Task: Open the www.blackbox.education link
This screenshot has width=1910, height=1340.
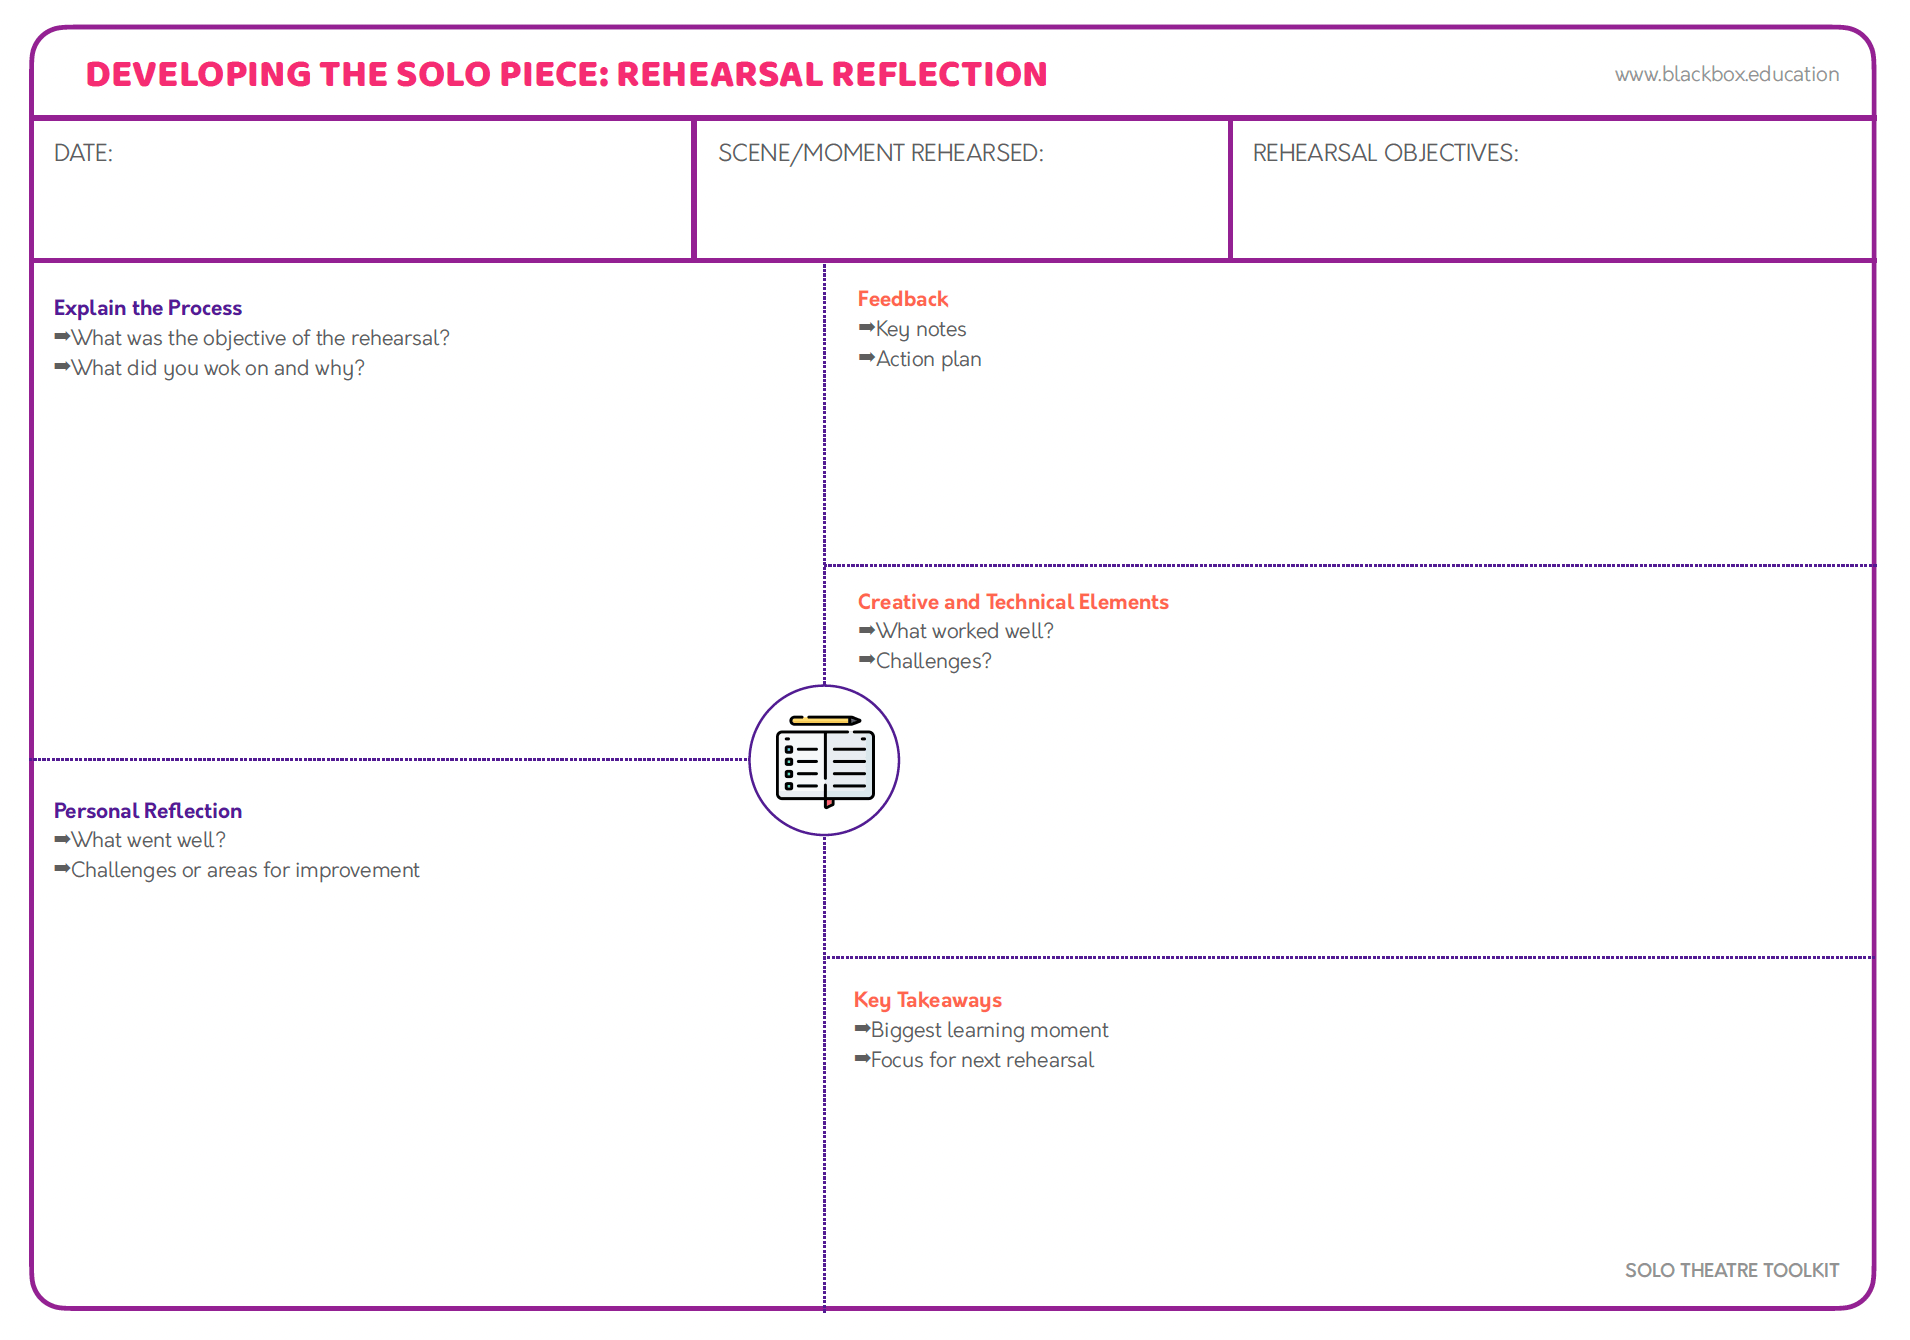Action: click(1726, 74)
